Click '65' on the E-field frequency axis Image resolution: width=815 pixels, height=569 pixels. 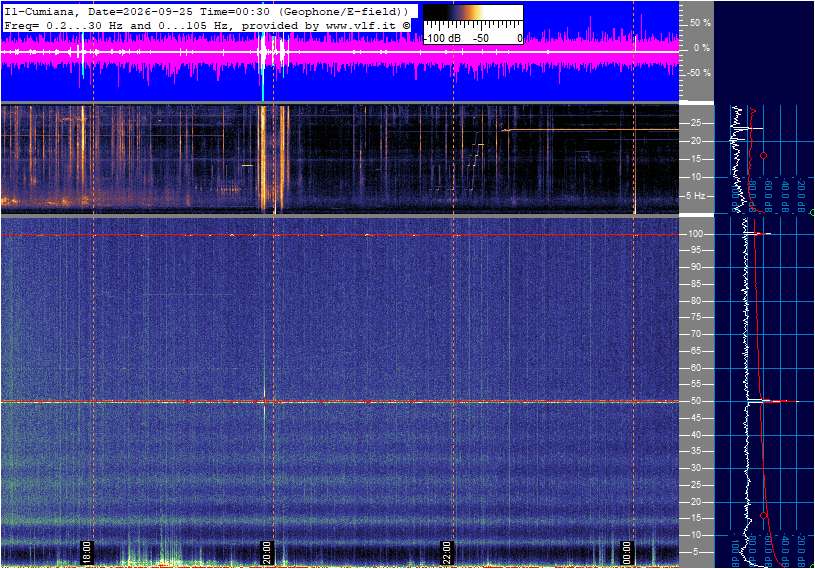695,351
